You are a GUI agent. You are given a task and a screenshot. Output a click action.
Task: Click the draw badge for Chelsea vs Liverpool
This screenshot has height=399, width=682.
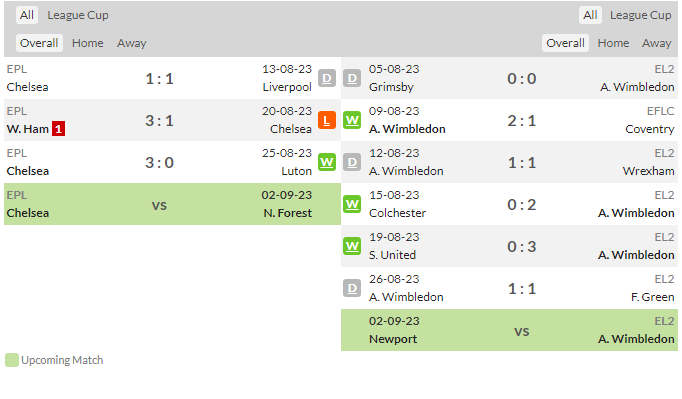pyautogui.click(x=327, y=78)
